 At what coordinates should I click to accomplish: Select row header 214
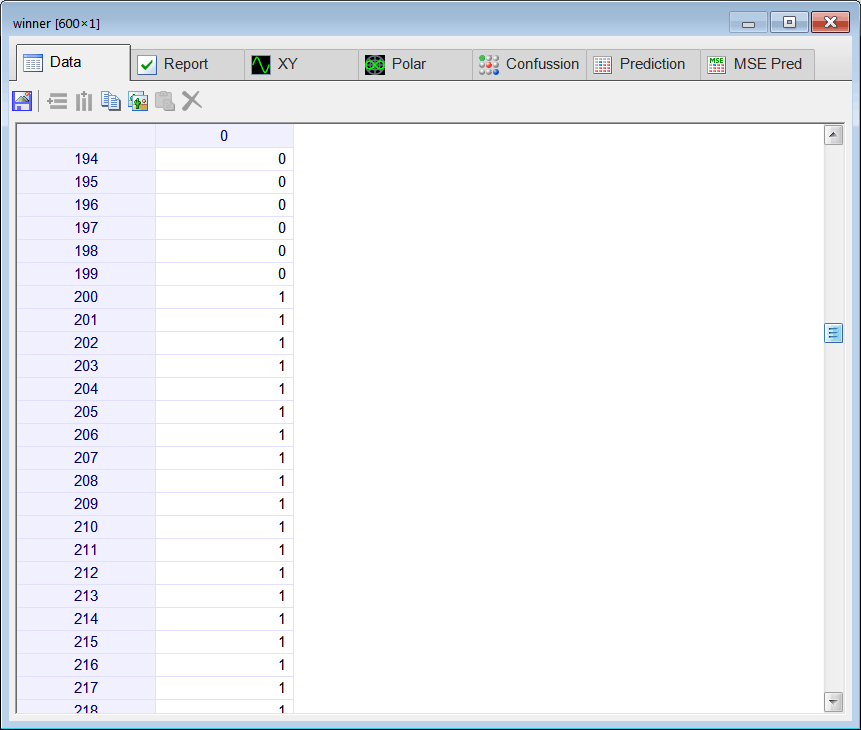click(86, 620)
